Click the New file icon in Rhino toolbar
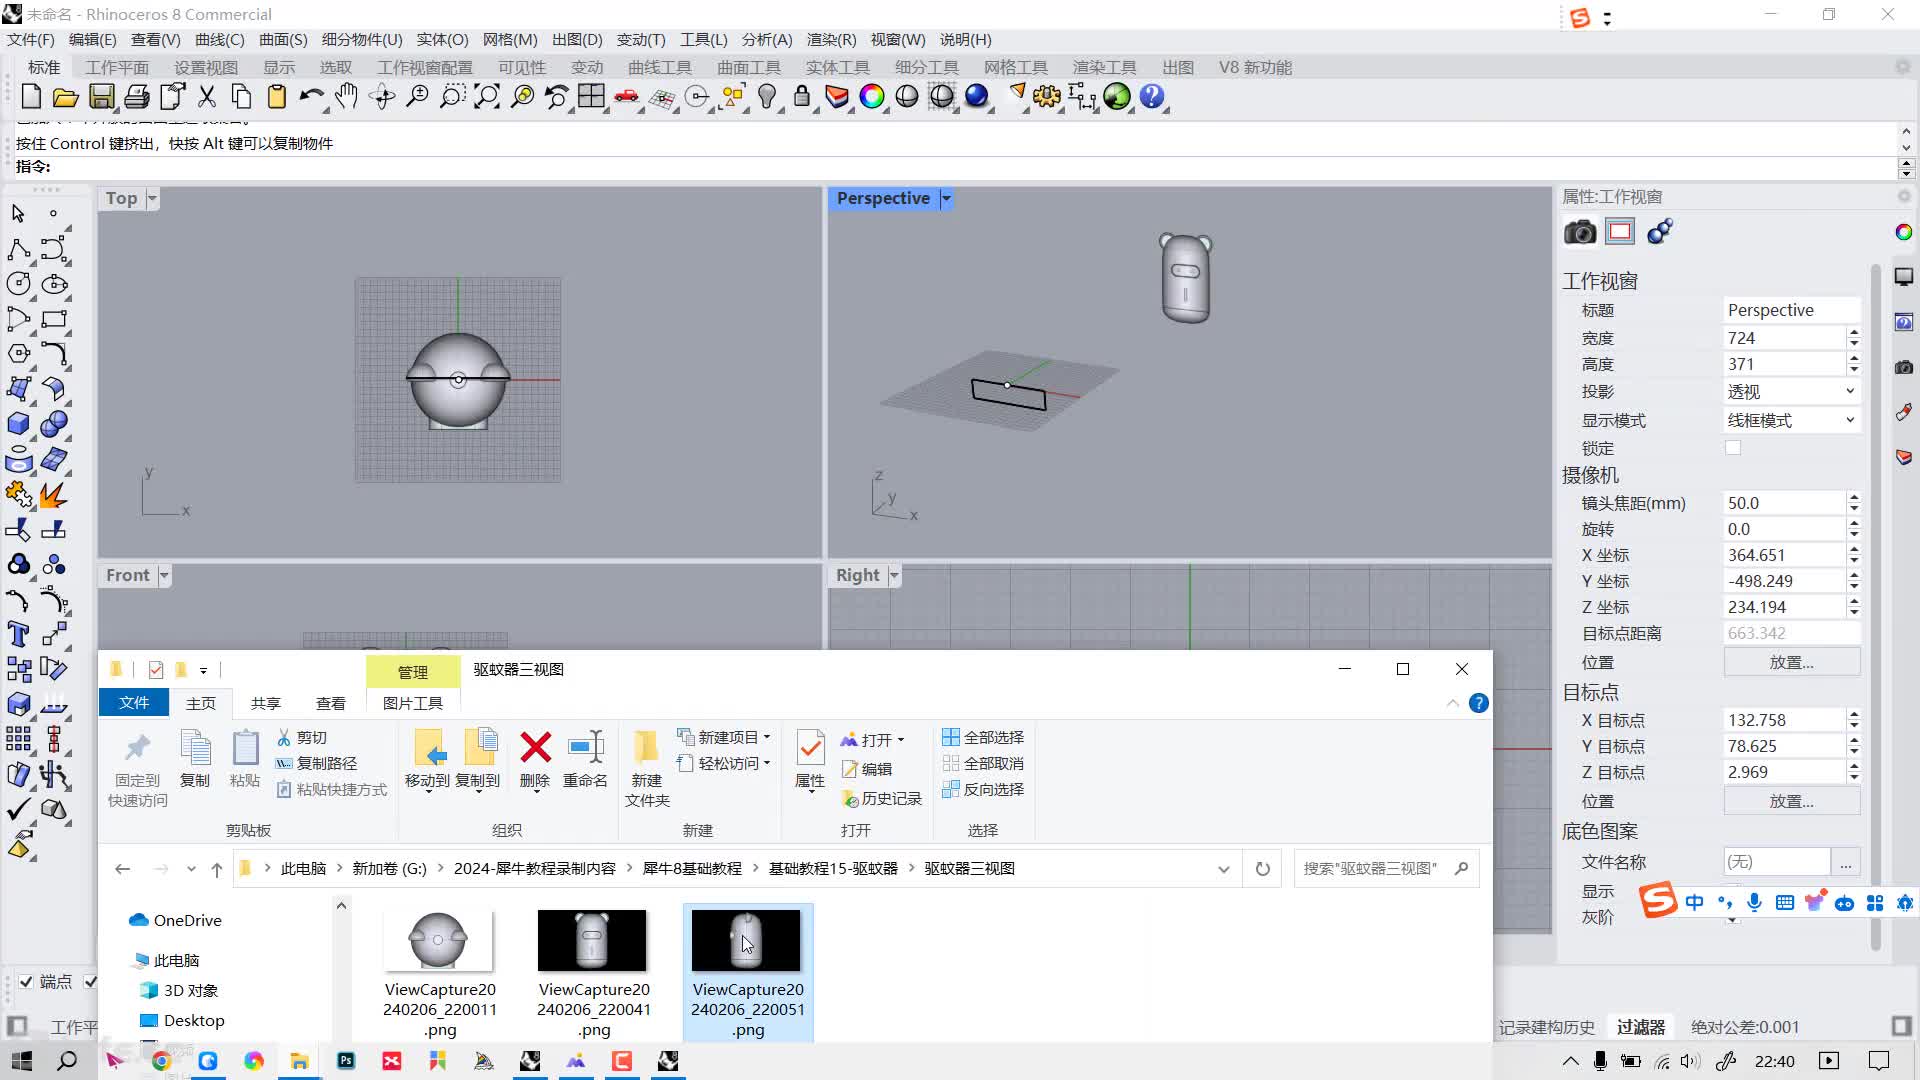The width and height of the screenshot is (1920, 1080). pyautogui.click(x=31, y=96)
